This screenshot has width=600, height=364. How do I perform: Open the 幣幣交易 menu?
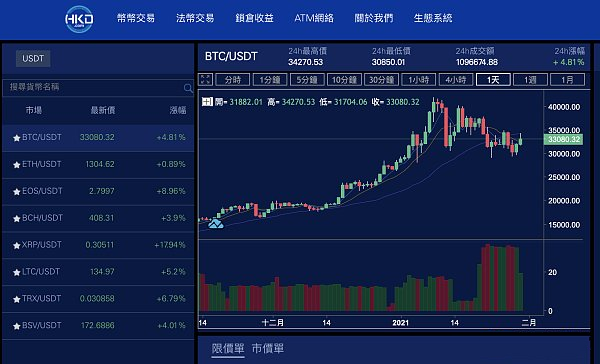[x=136, y=18]
